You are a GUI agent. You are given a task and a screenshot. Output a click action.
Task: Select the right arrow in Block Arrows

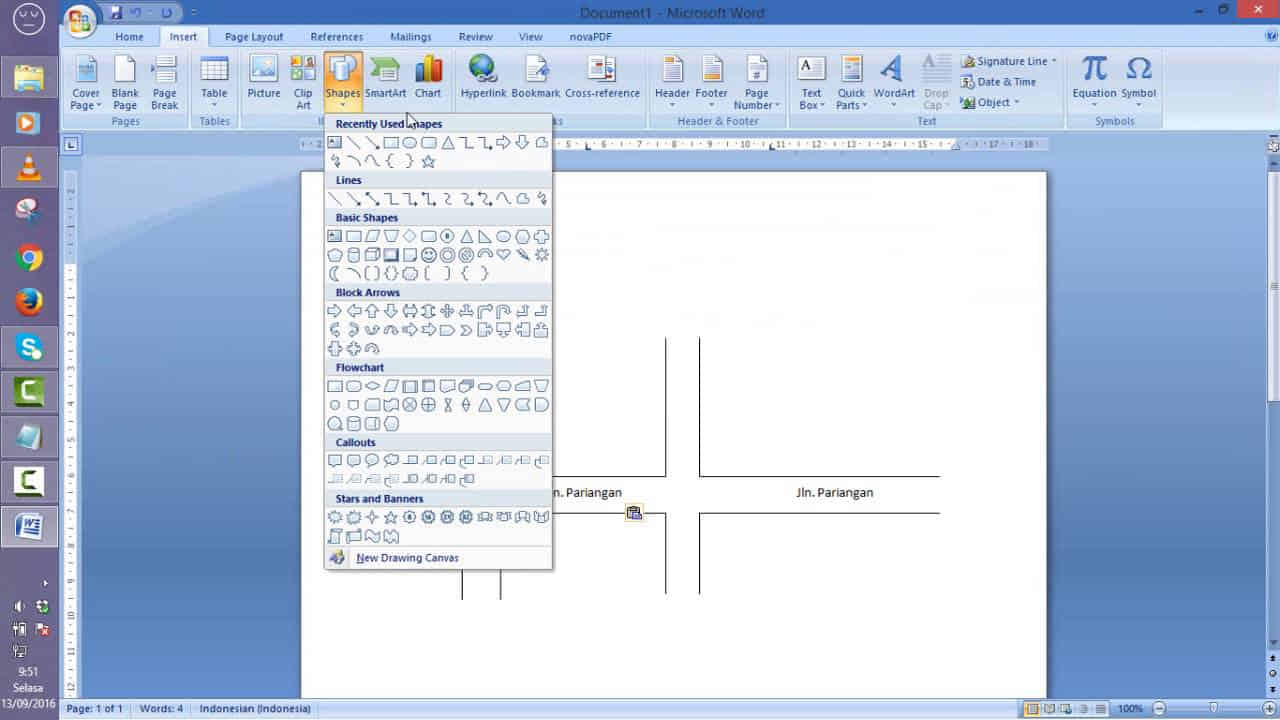point(335,311)
